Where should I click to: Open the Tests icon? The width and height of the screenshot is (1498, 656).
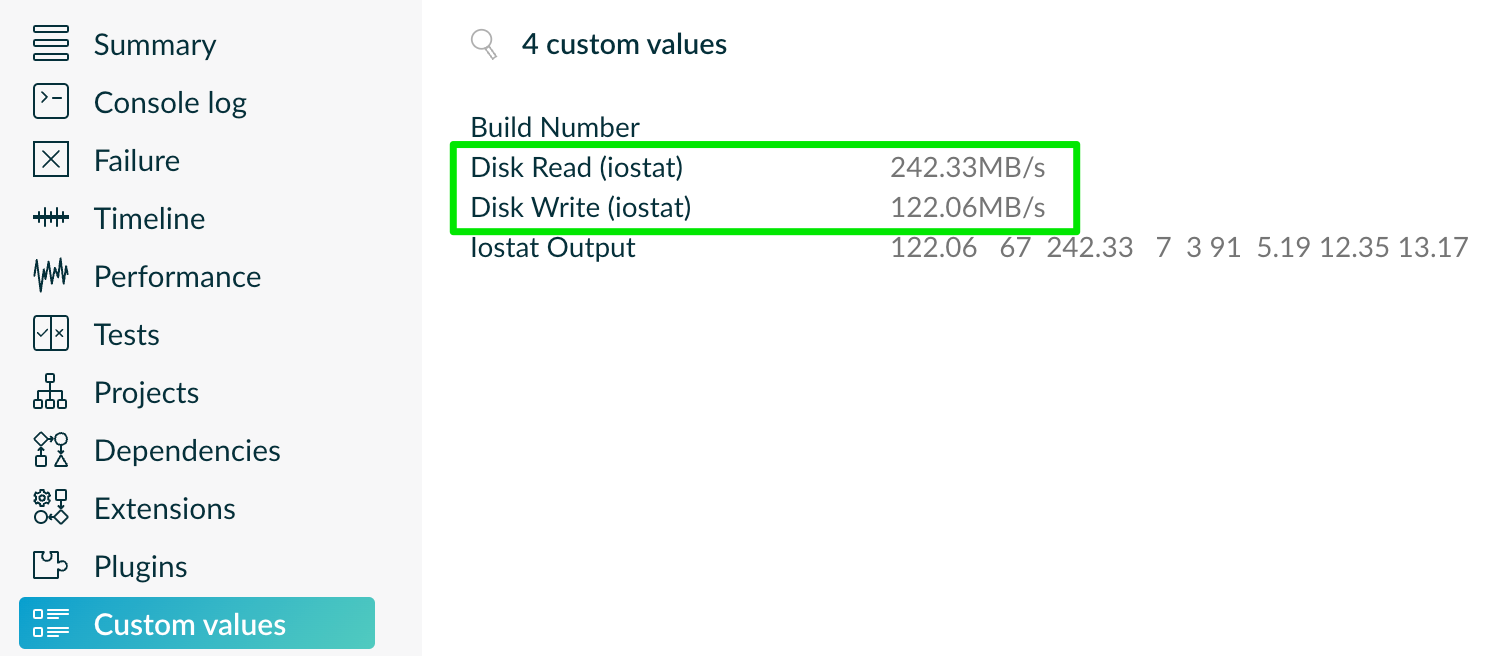coord(50,335)
